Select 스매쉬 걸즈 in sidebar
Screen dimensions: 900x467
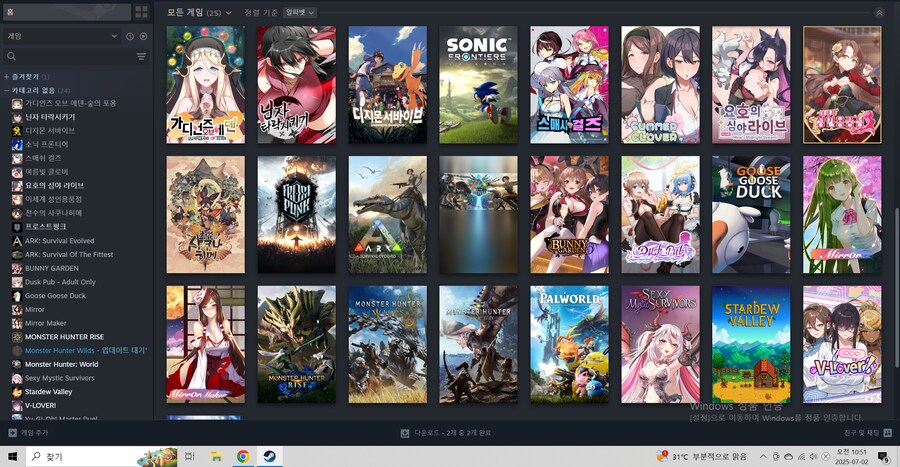pos(42,158)
